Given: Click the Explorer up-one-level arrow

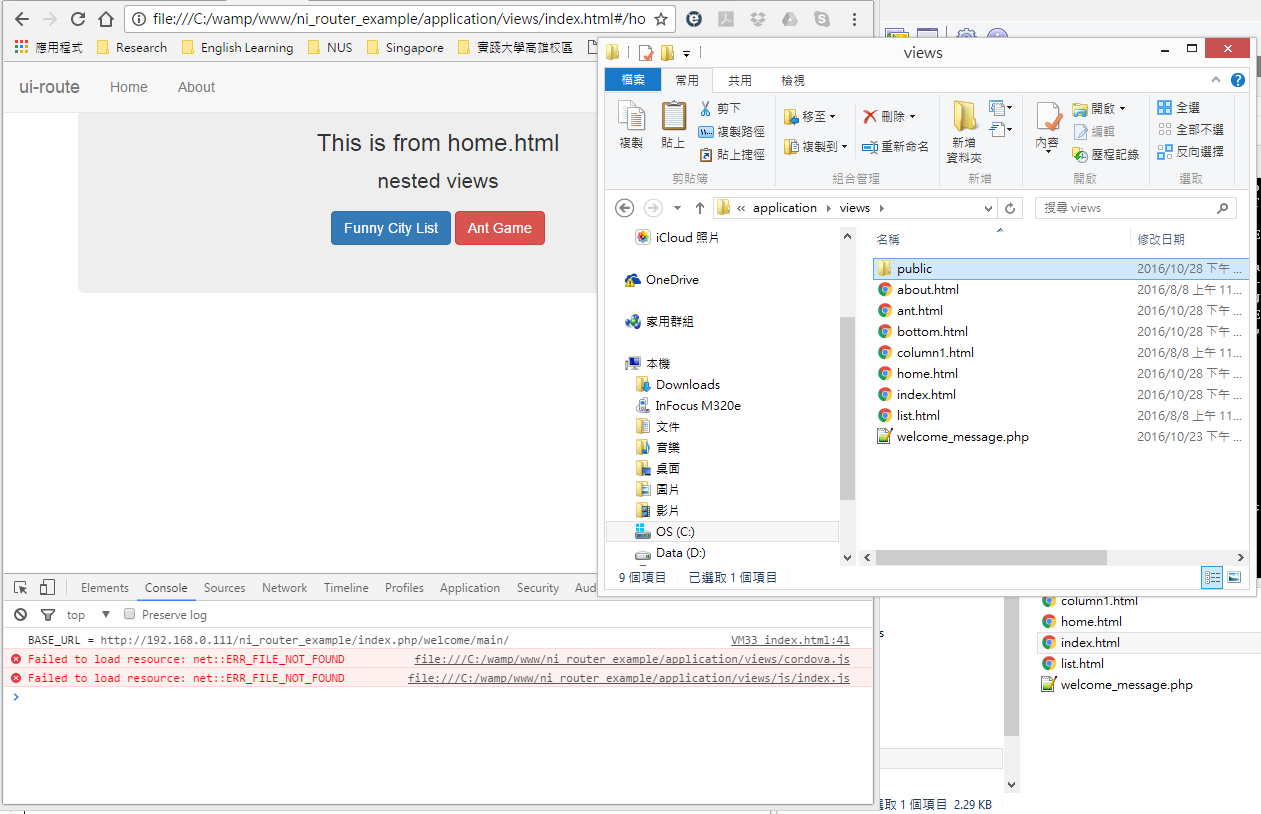Looking at the screenshot, I should tap(700, 208).
